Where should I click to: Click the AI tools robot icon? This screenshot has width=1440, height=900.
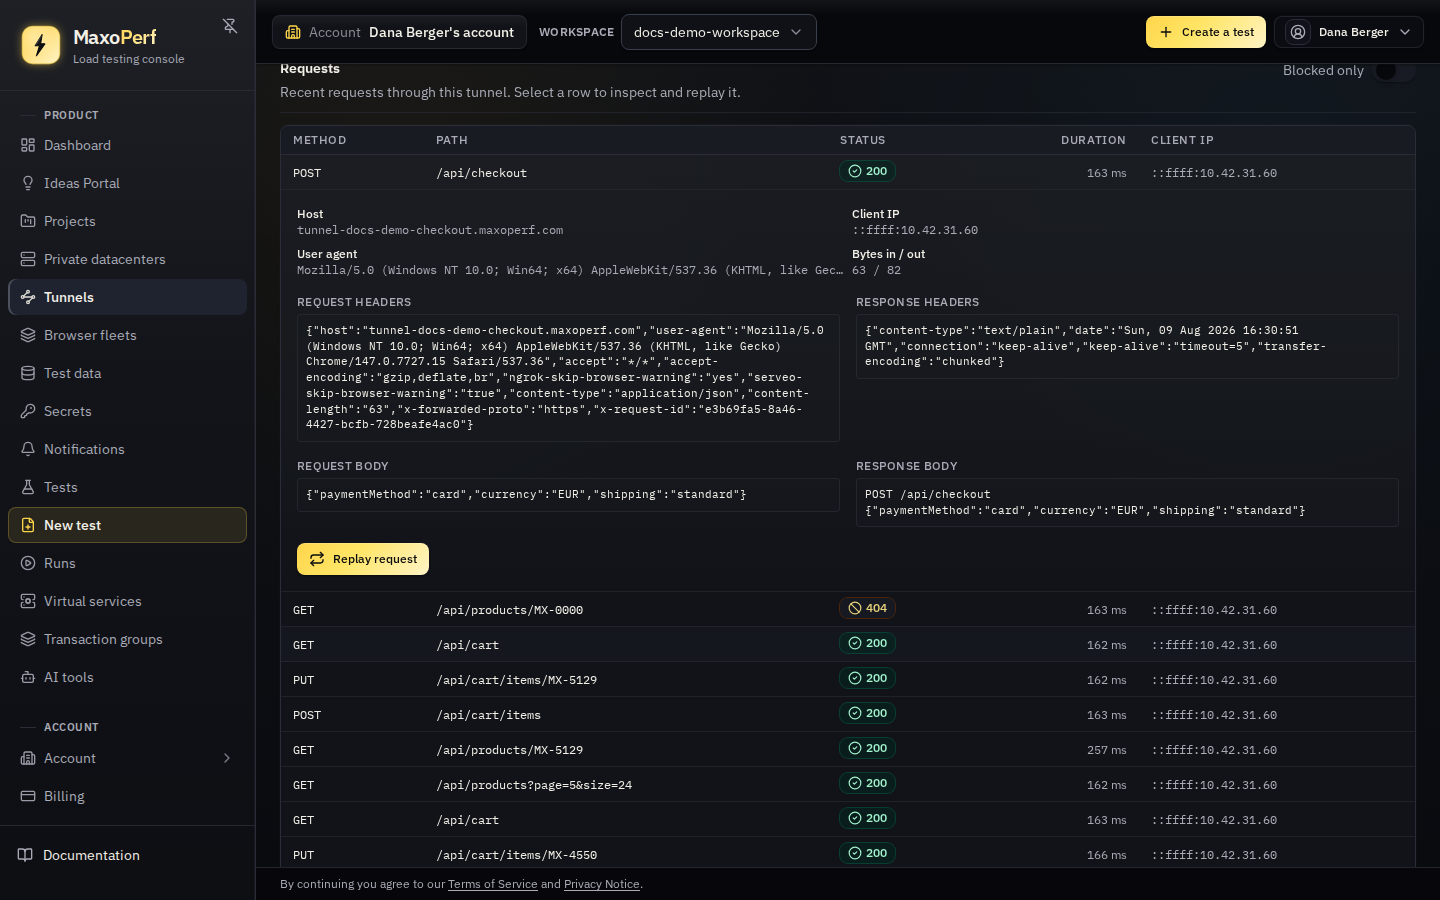tap(28, 677)
